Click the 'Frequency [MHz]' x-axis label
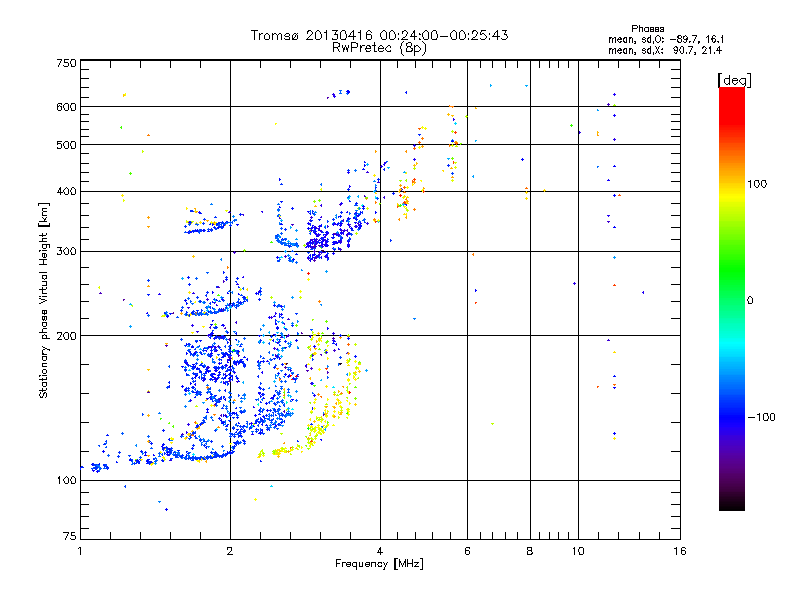Image resolution: width=800 pixels, height=600 pixels. (x=379, y=564)
